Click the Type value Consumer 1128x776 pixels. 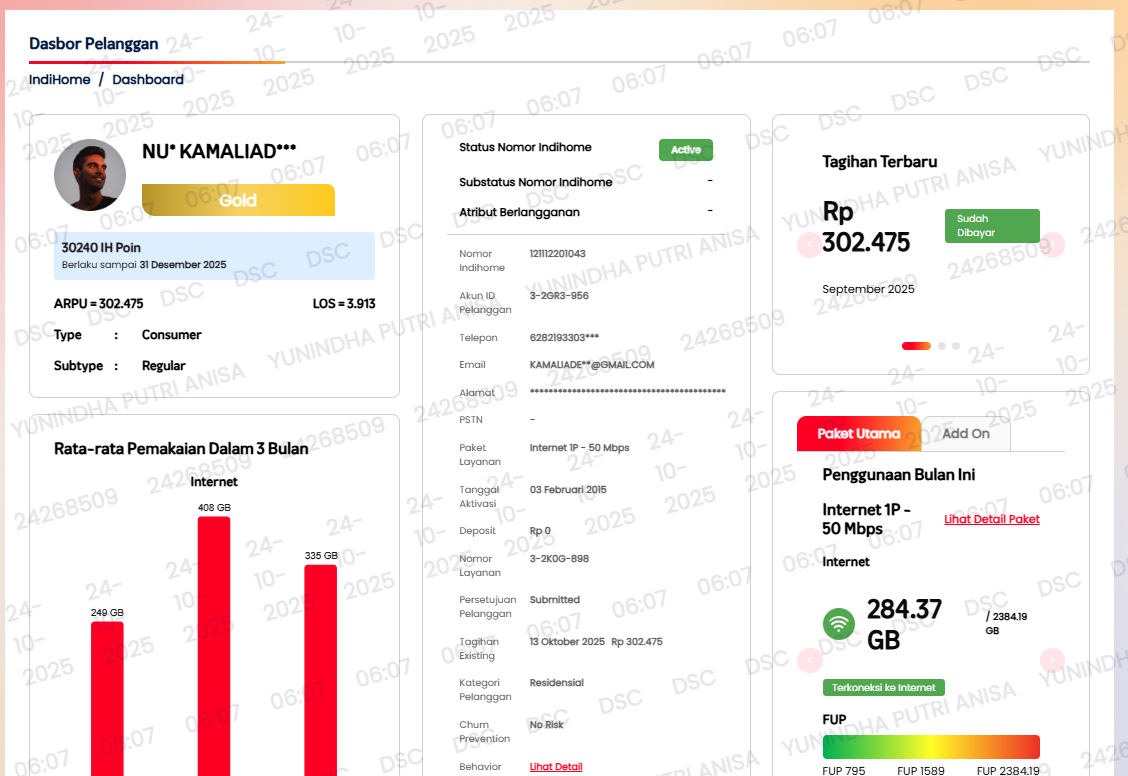pos(171,335)
